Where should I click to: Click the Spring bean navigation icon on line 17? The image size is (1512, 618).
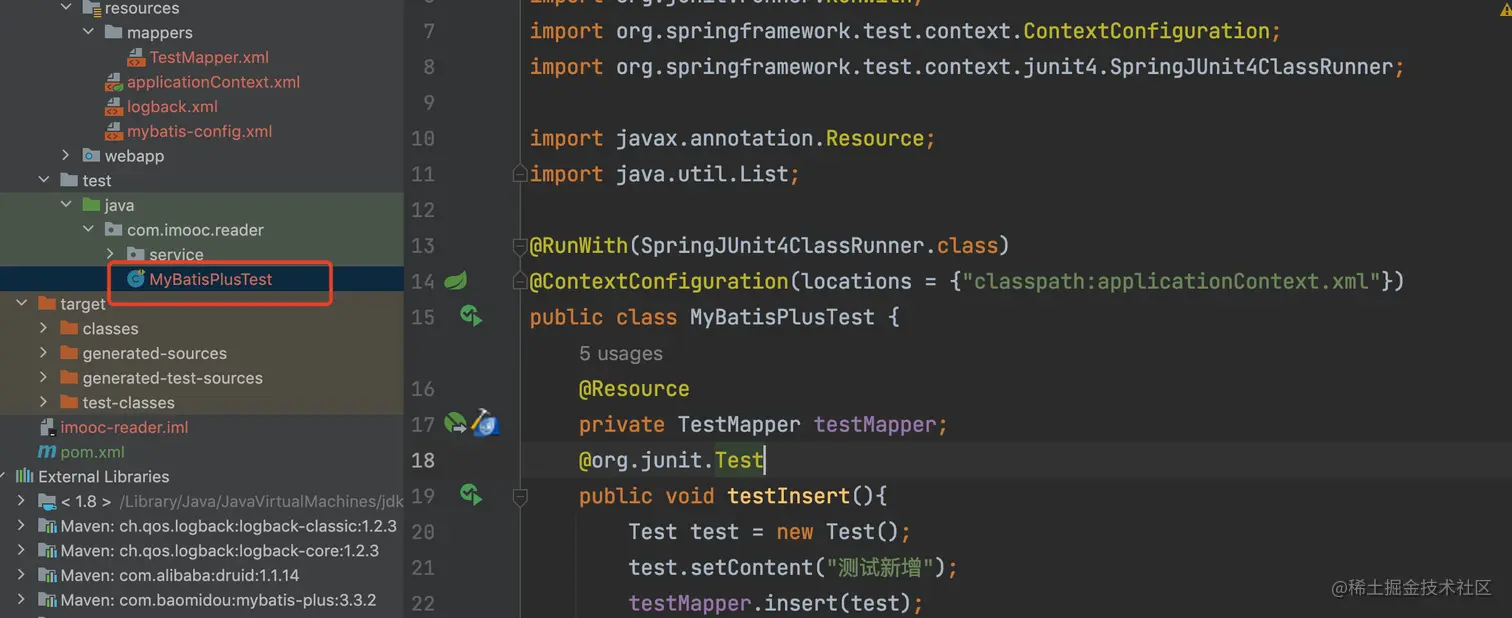[x=456, y=424]
